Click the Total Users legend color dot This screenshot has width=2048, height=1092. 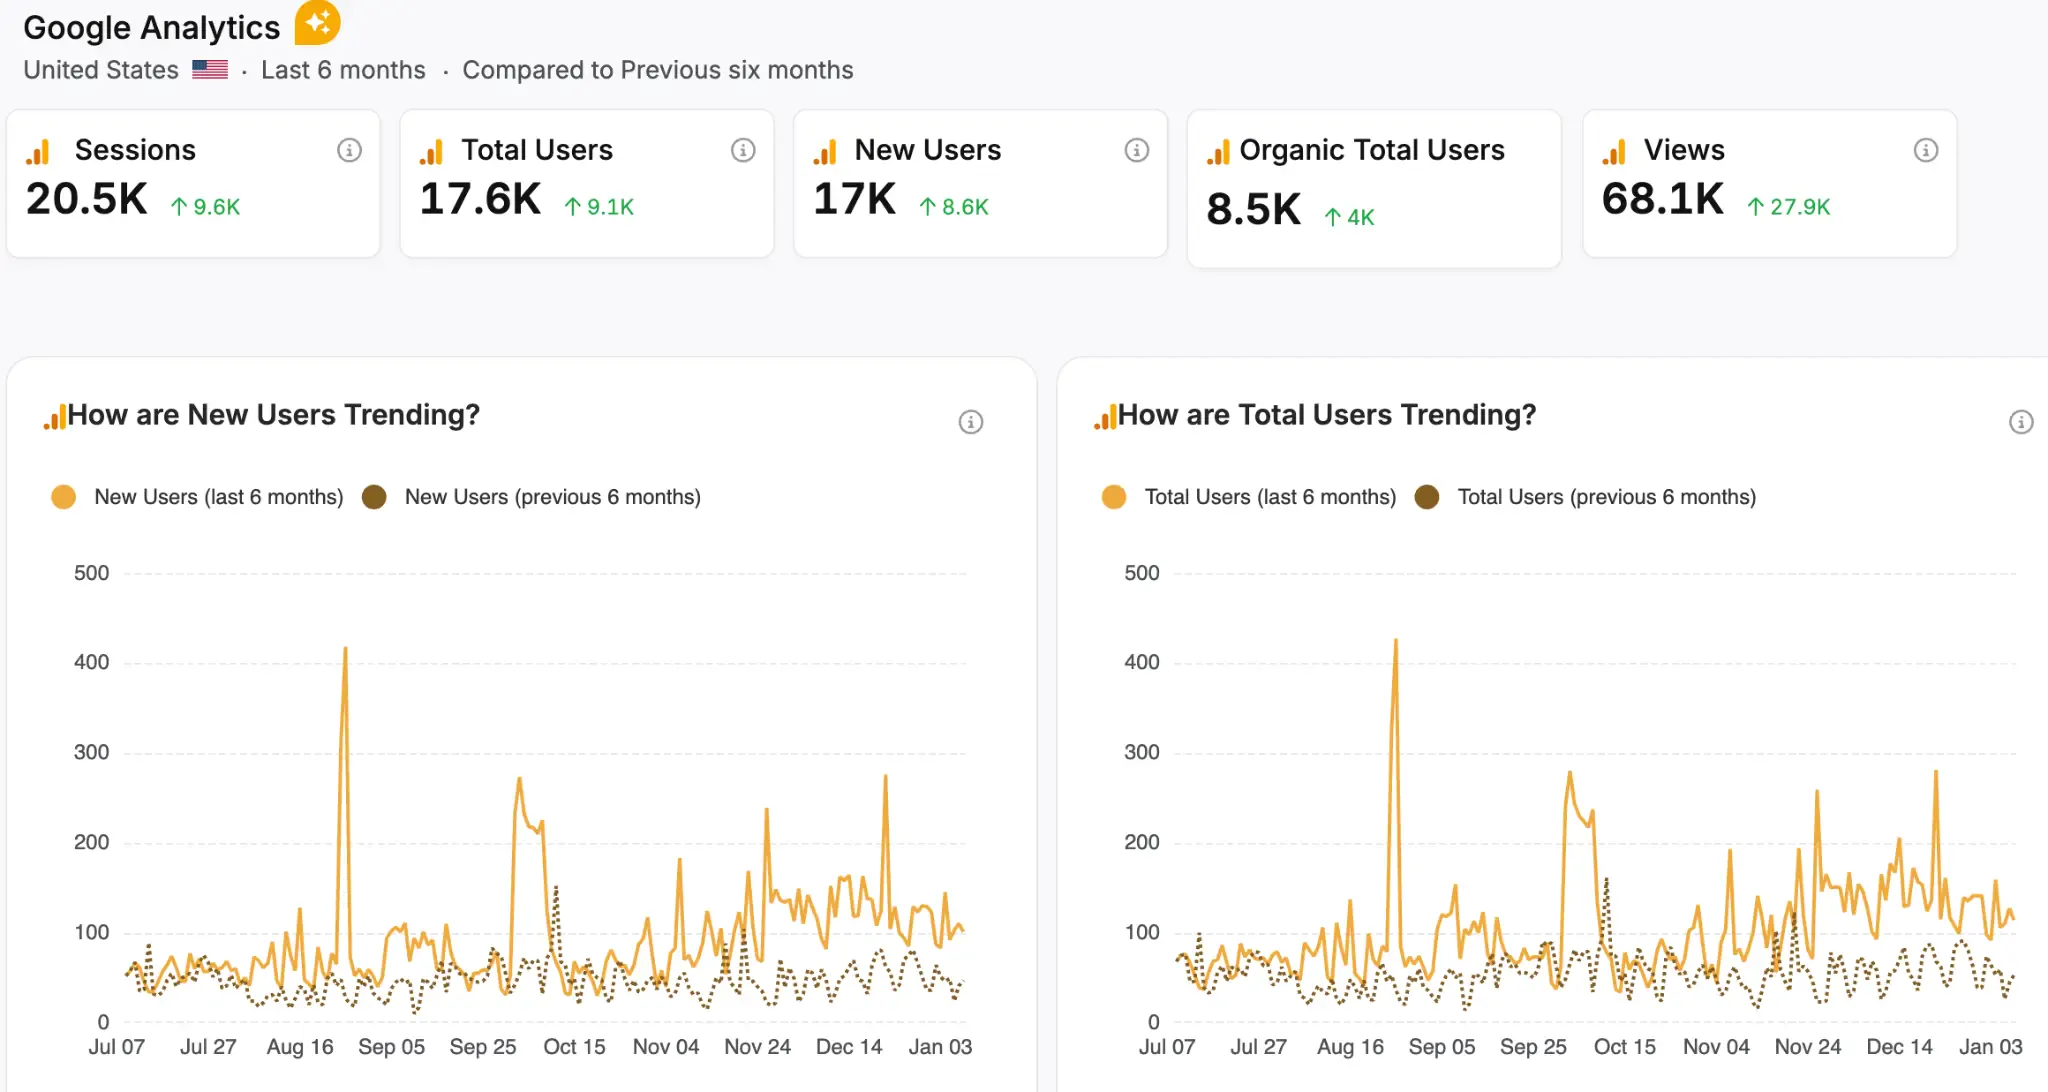point(1113,496)
